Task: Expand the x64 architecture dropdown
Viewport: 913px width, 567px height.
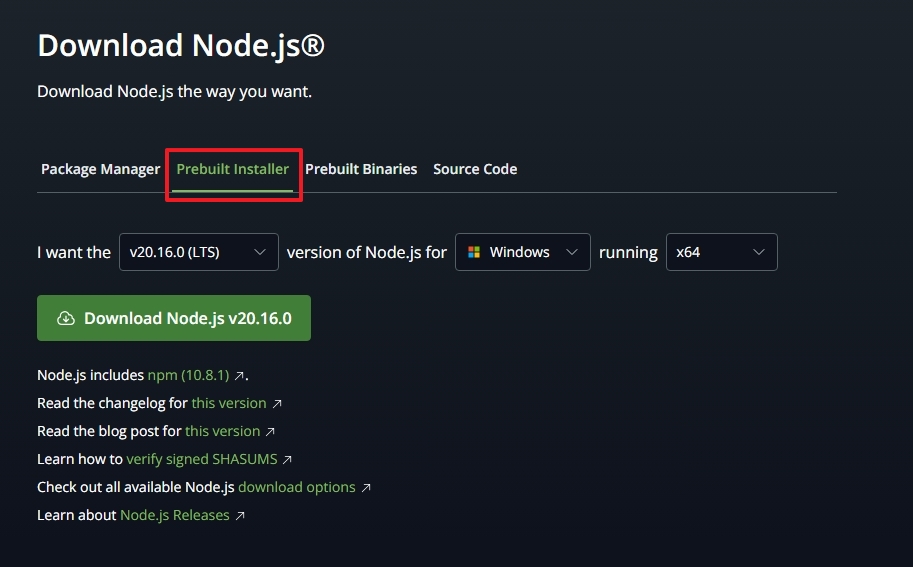Action: pos(721,252)
